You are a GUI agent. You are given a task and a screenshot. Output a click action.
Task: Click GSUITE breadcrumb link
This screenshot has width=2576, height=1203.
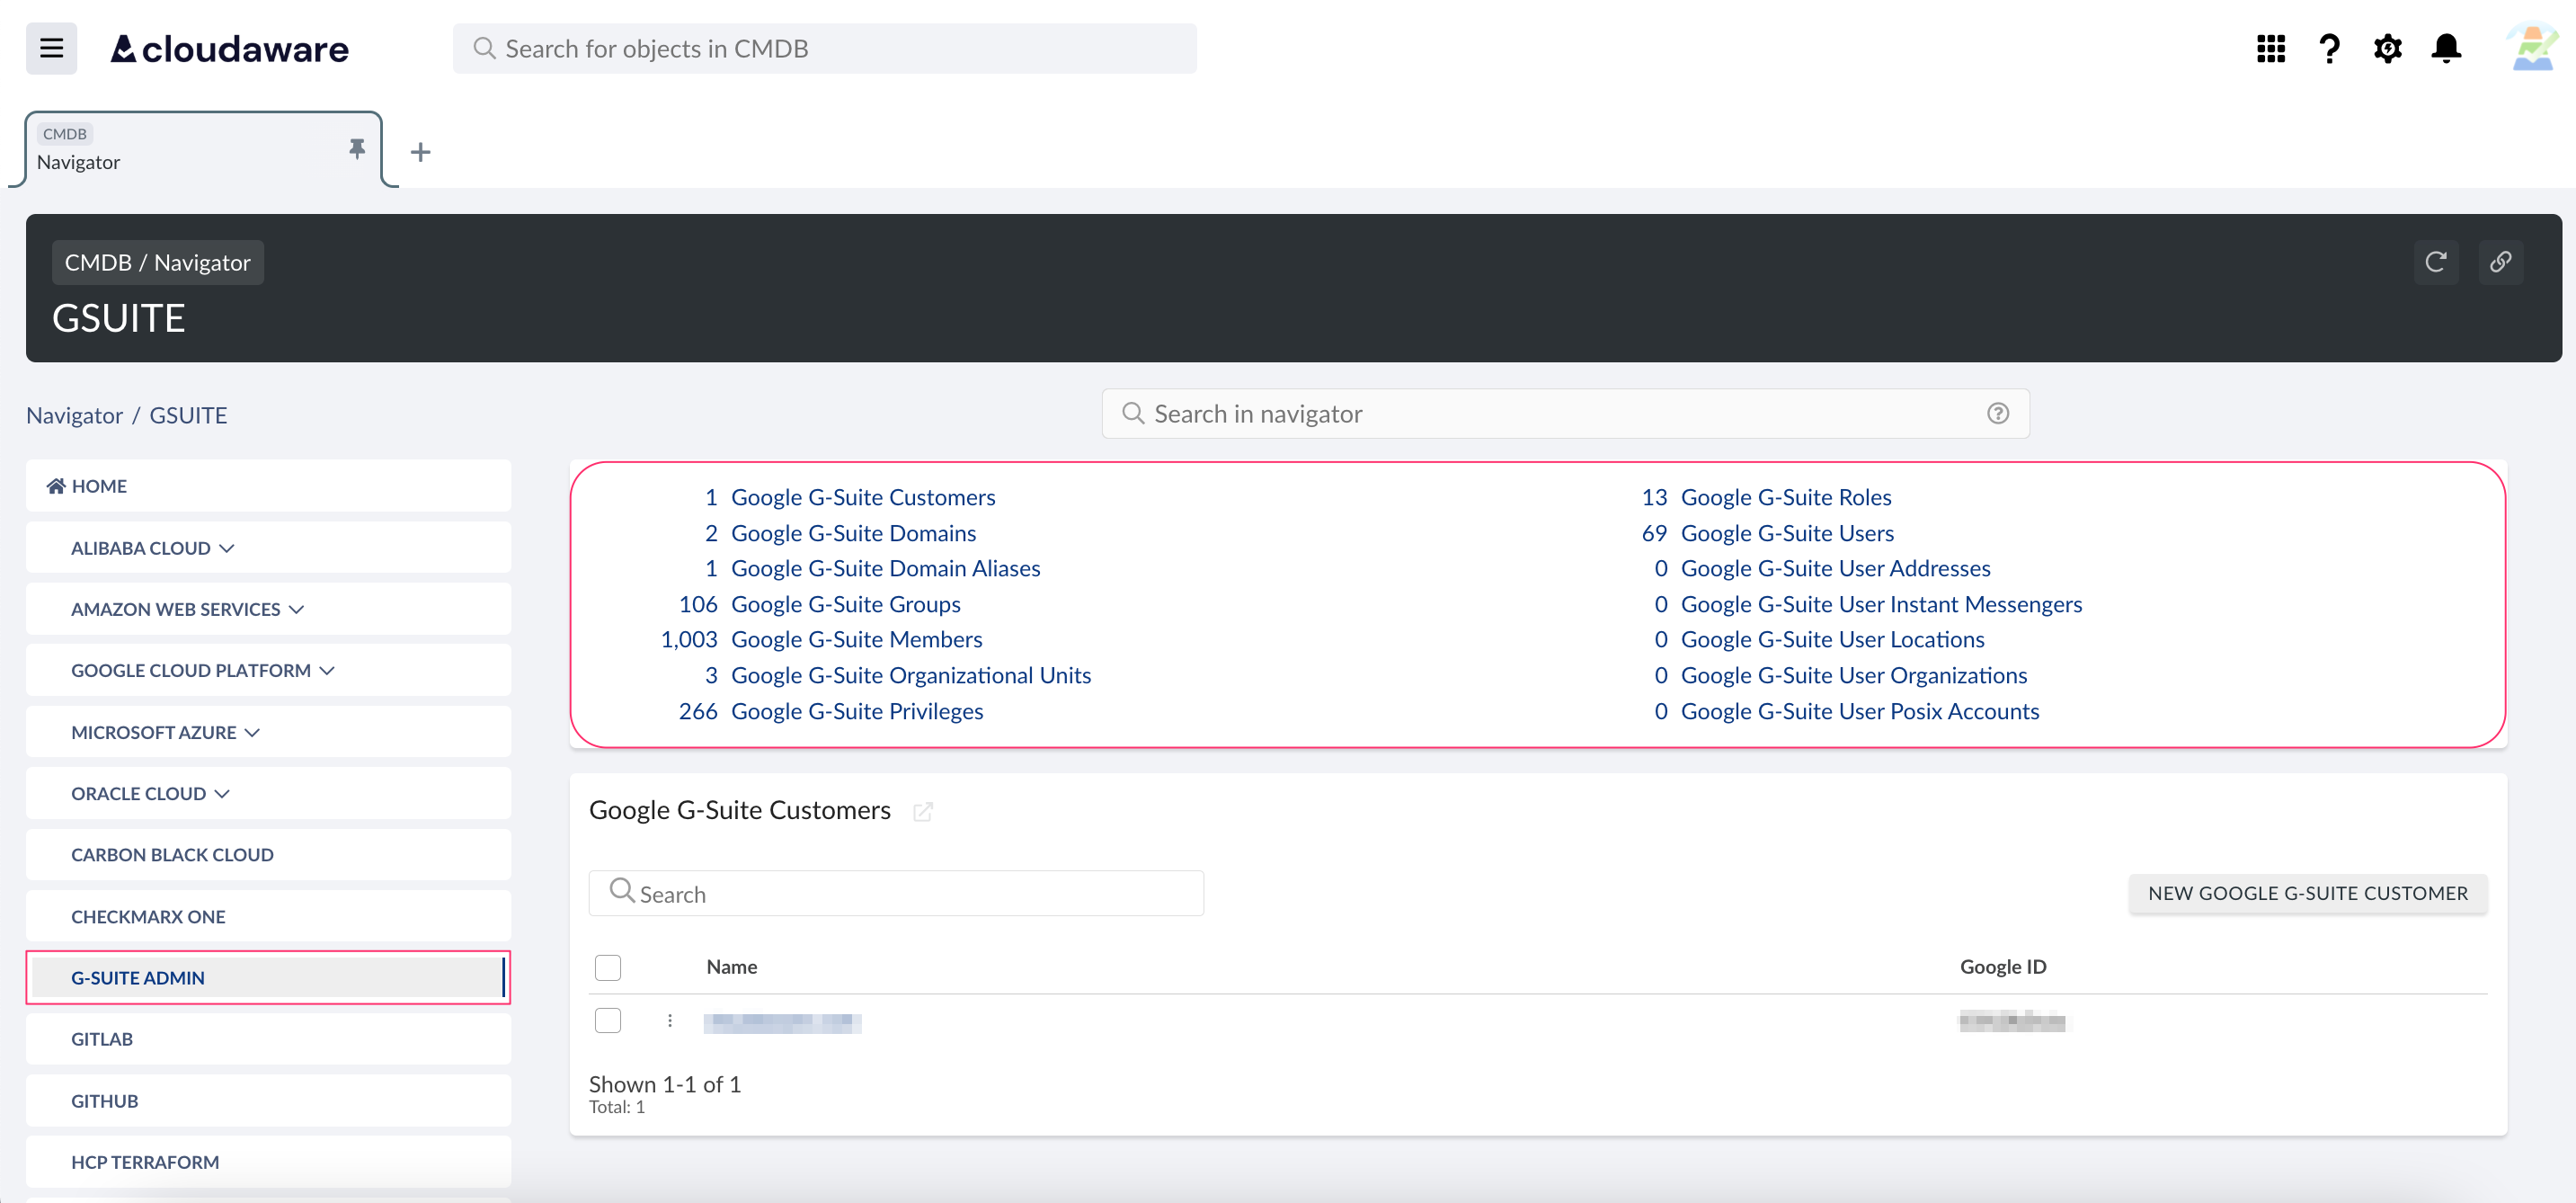188,415
